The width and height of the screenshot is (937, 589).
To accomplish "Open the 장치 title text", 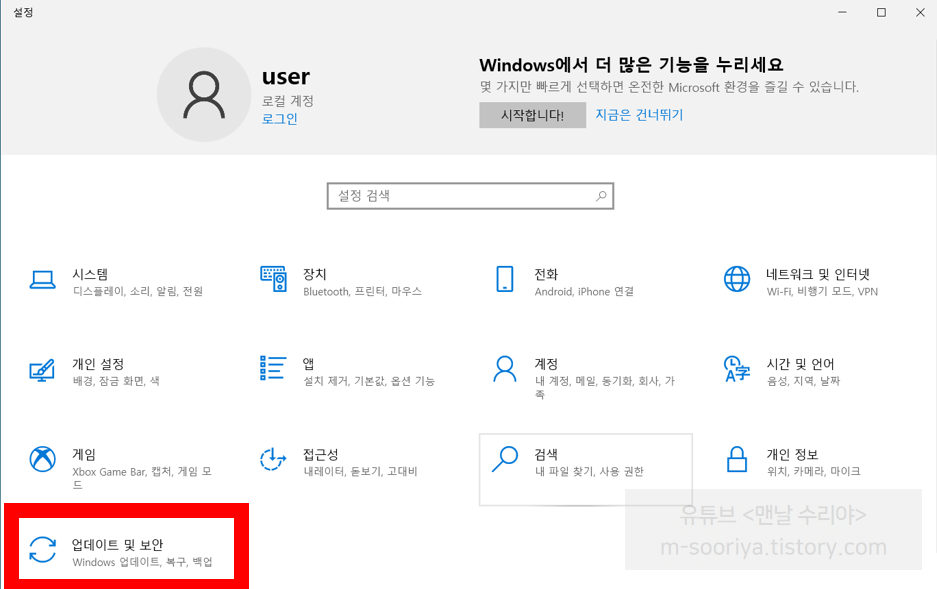I will [315, 274].
